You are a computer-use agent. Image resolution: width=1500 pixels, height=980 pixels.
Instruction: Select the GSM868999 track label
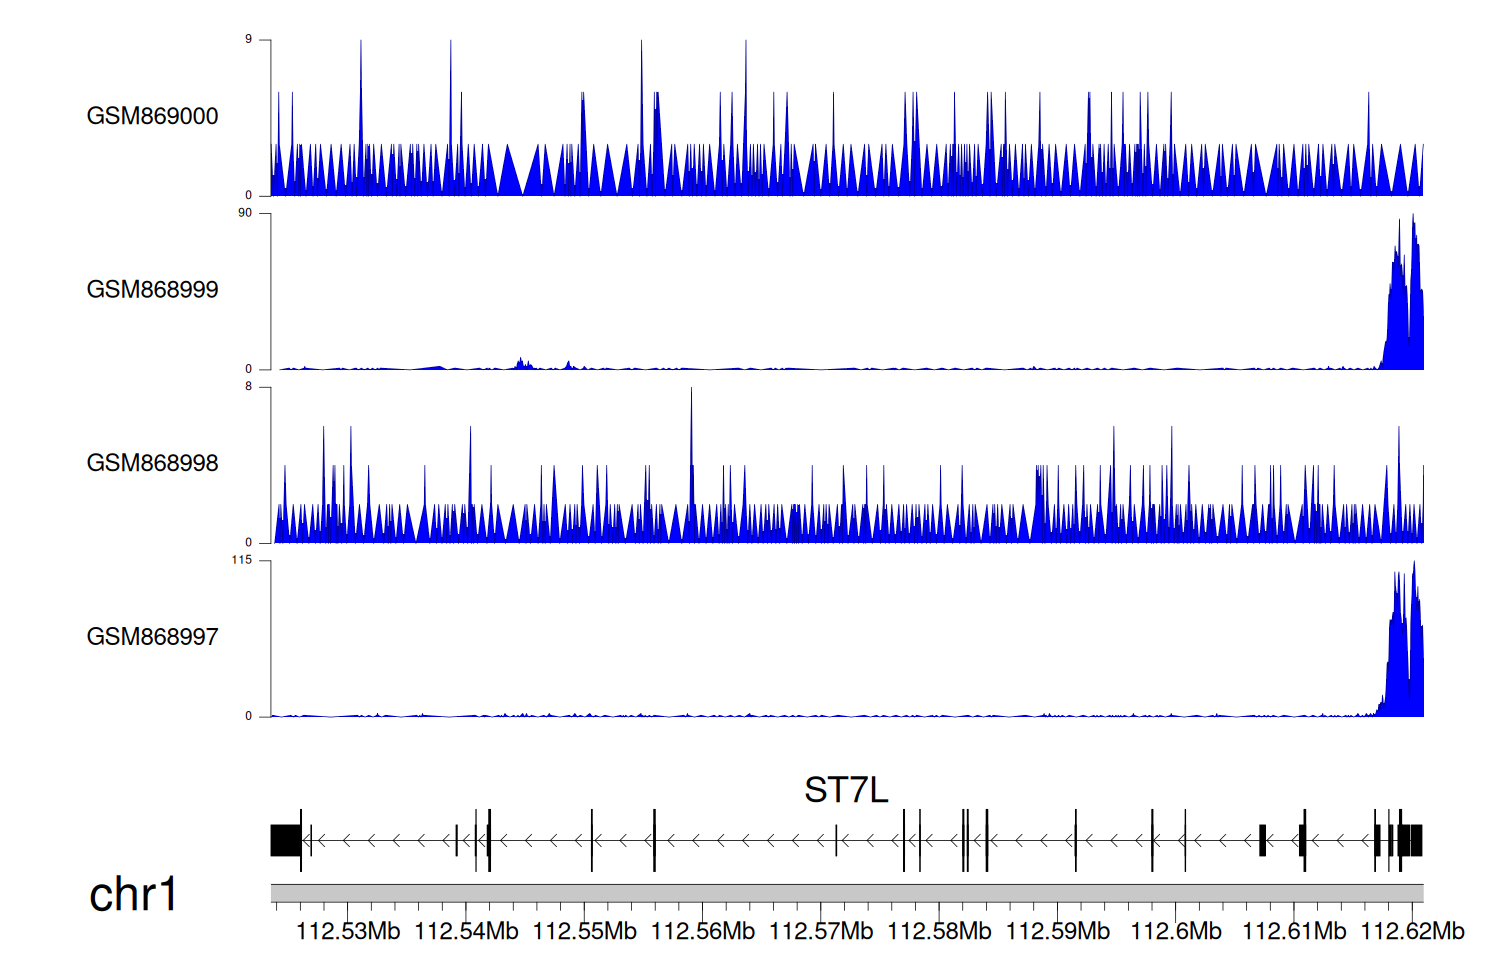152,290
